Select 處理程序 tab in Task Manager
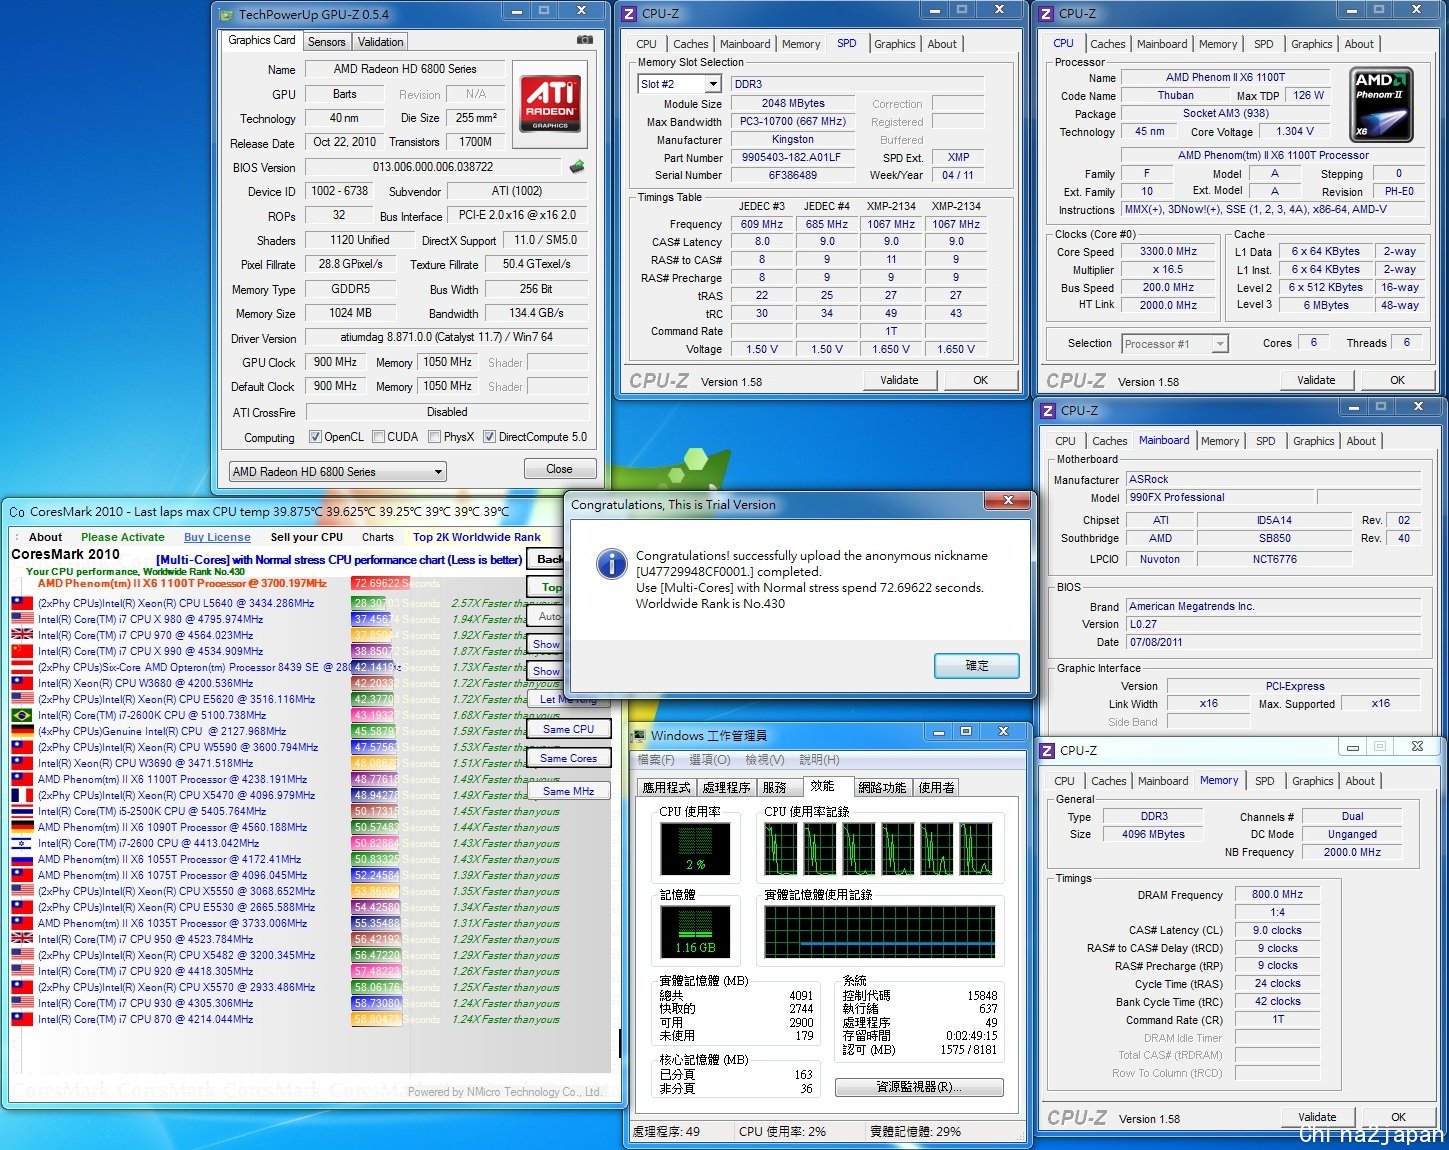Image resolution: width=1449 pixels, height=1150 pixels. pyautogui.click(x=726, y=788)
